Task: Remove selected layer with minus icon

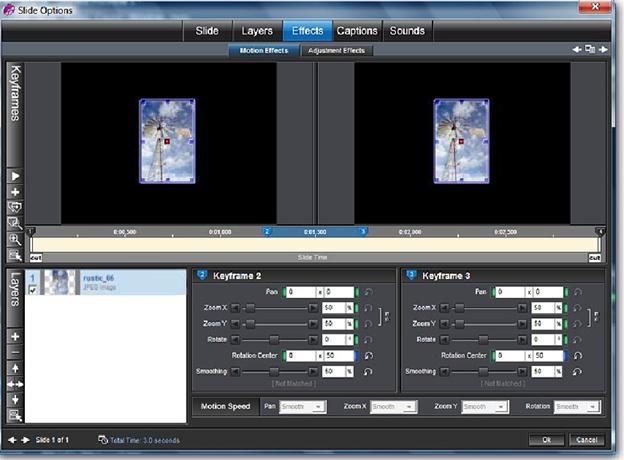Action: coord(15,353)
